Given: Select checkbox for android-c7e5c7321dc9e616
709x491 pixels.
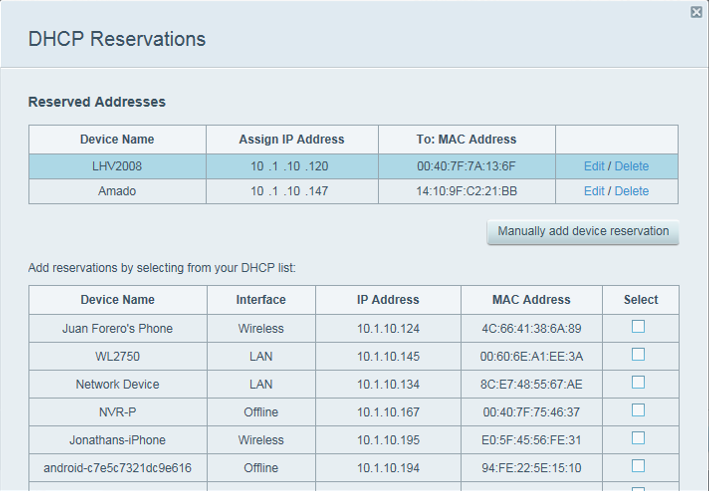Looking at the screenshot, I should pos(638,466).
